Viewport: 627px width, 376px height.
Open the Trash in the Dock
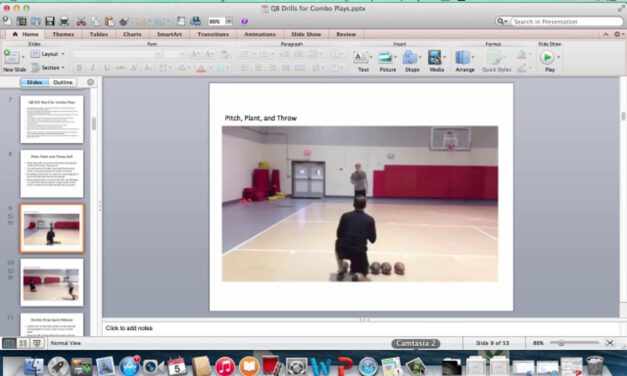[x=595, y=366]
